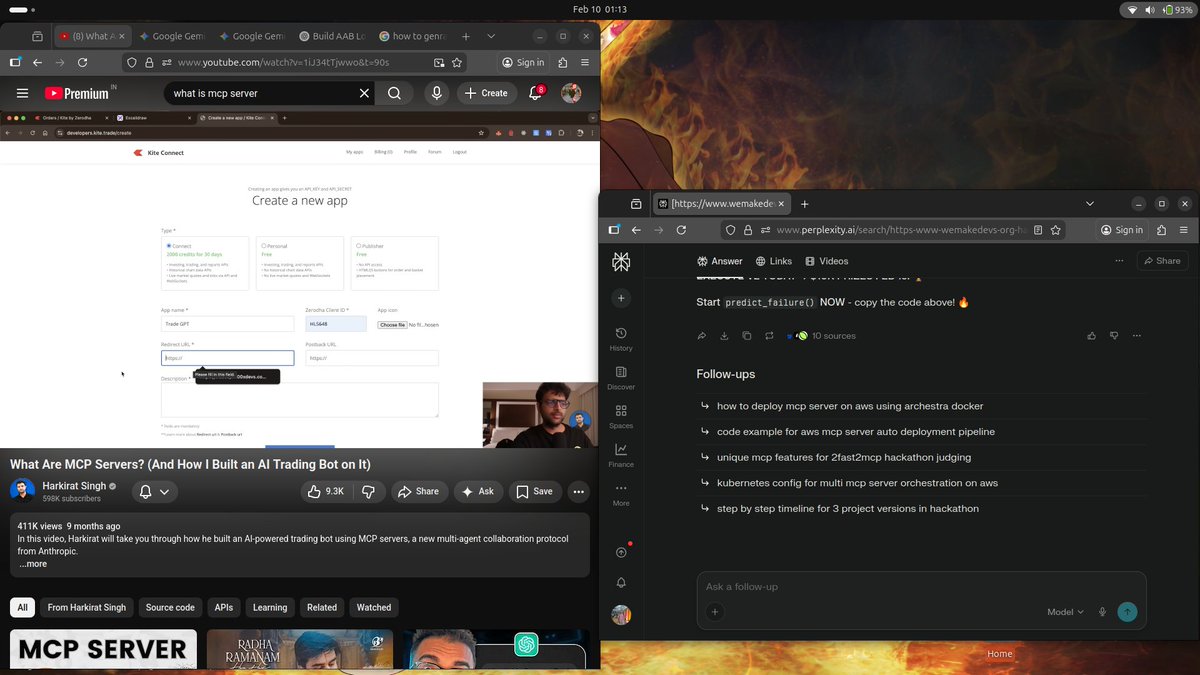Copy the Perplexity answer
1200x675 pixels.
click(747, 336)
